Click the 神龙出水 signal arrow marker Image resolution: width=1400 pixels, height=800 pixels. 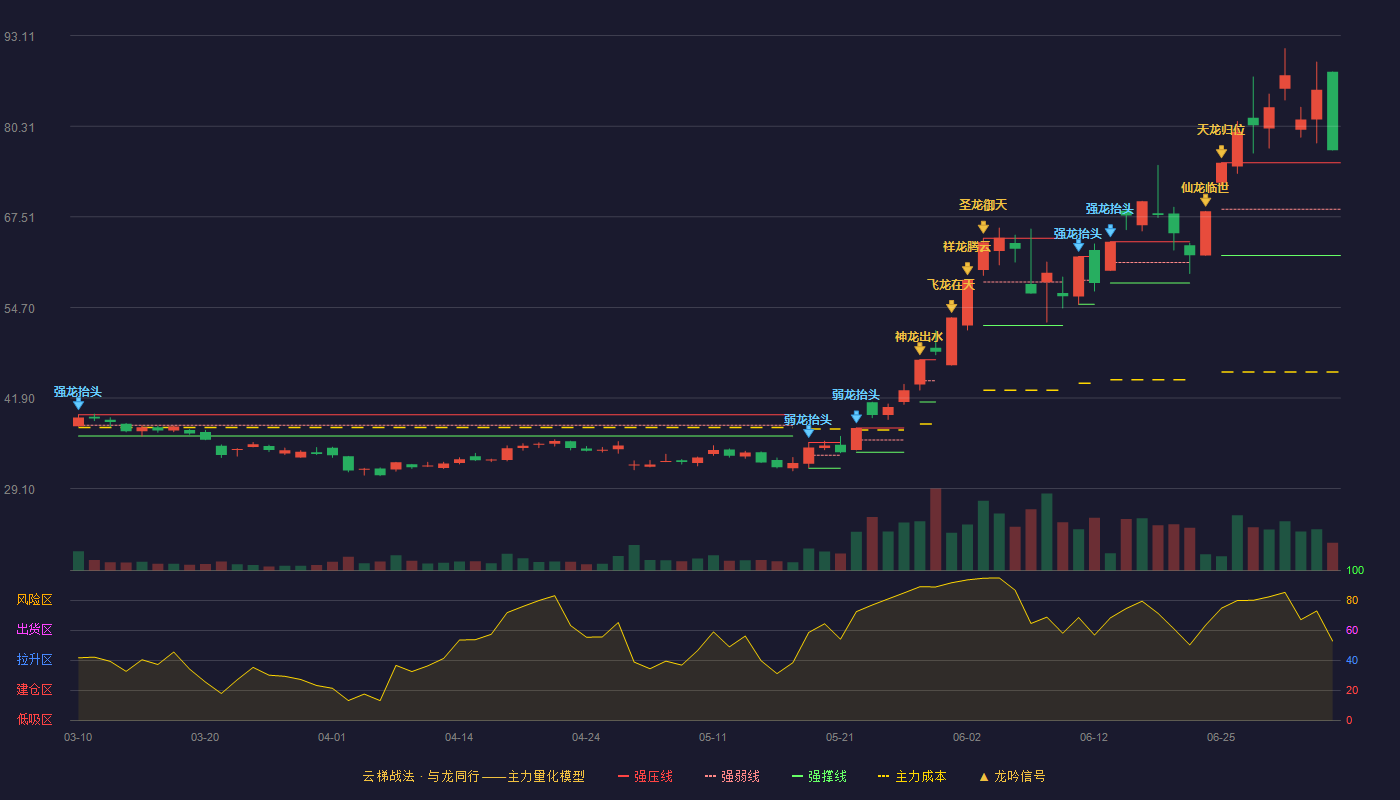tap(919, 348)
